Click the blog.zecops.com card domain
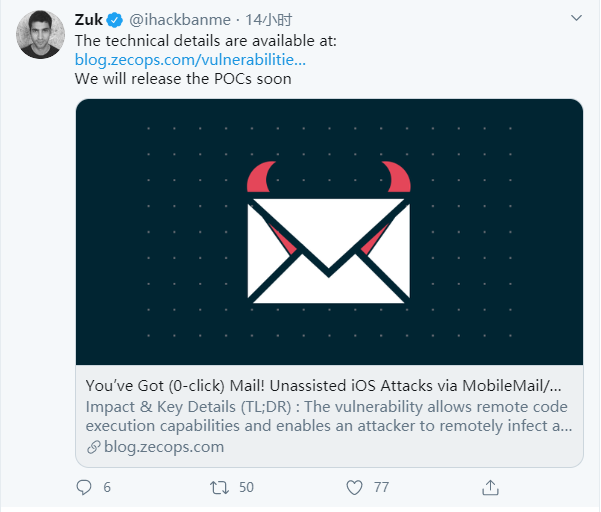The height and width of the screenshot is (512, 601). click(x=163, y=447)
